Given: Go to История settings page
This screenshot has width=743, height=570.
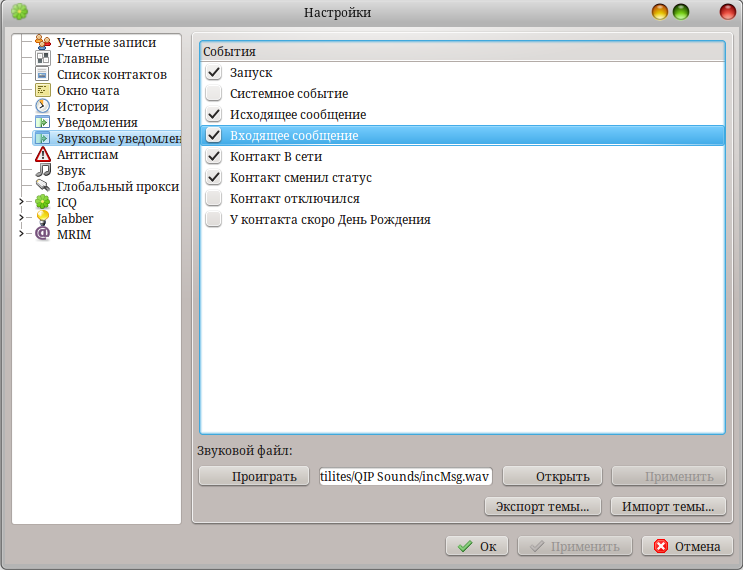Looking at the screenshot, I should [x=83, y=107].
